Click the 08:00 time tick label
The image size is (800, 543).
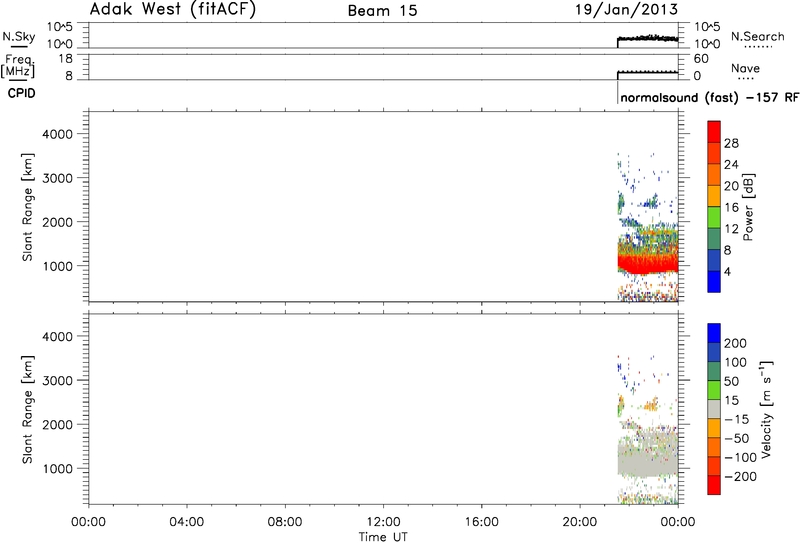[x=285, y=522]
